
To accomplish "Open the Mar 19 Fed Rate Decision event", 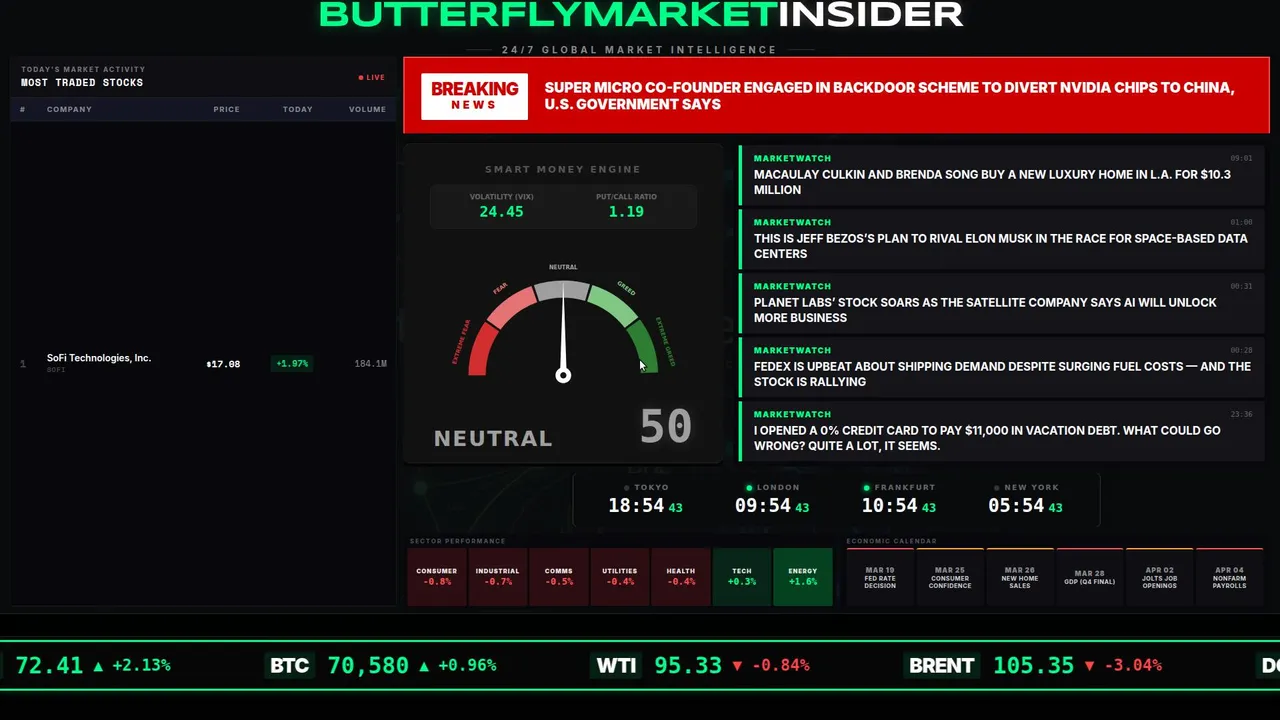I will coord(880,577).
